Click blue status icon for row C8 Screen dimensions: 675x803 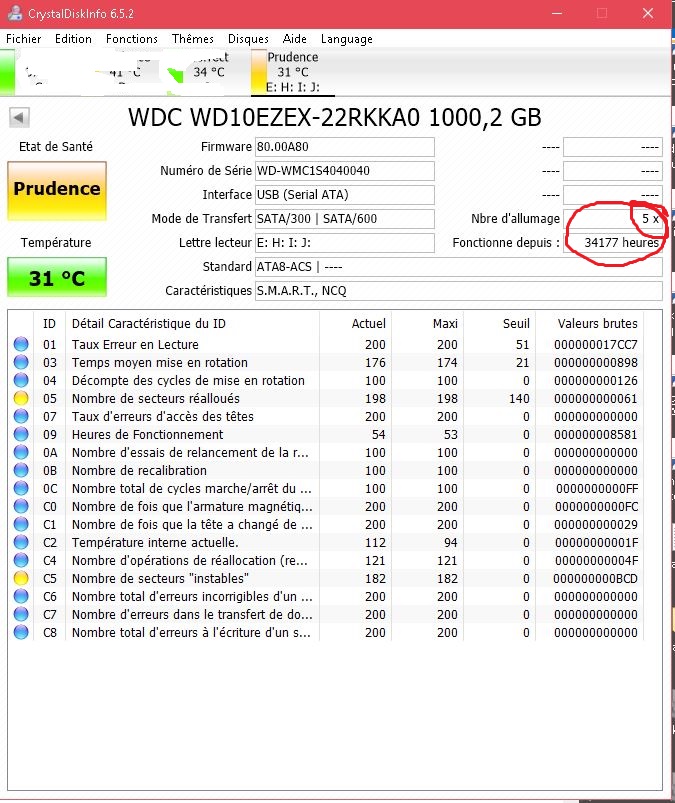(x=21, y=632)
